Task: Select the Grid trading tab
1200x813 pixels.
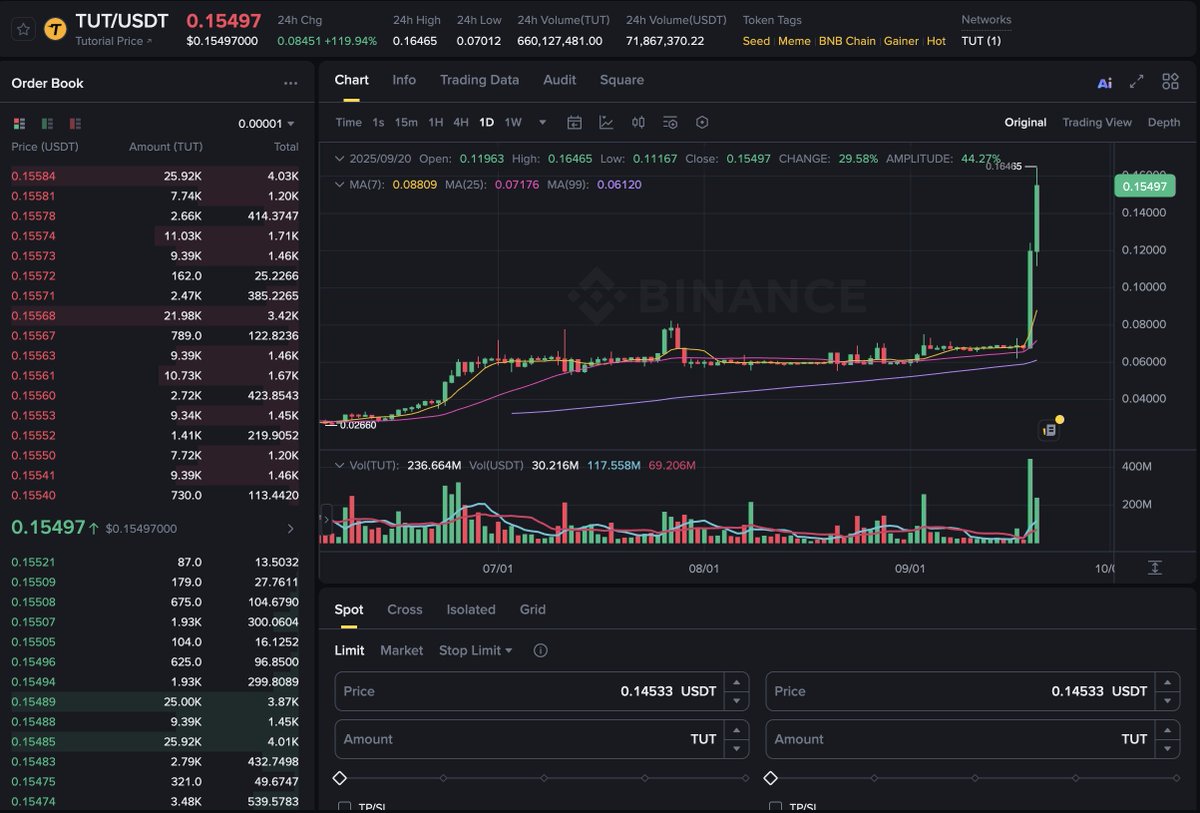Action: click(533, 609)
